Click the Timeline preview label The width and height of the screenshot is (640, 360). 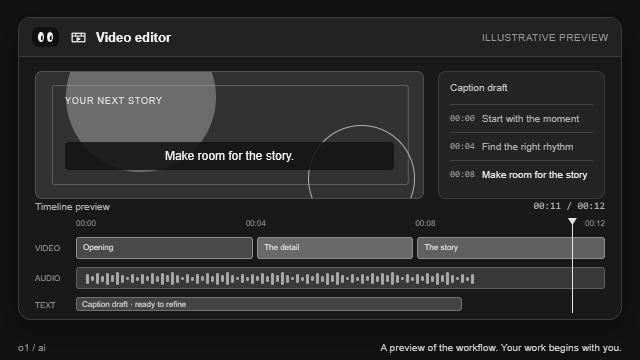[x=72, y=207]
